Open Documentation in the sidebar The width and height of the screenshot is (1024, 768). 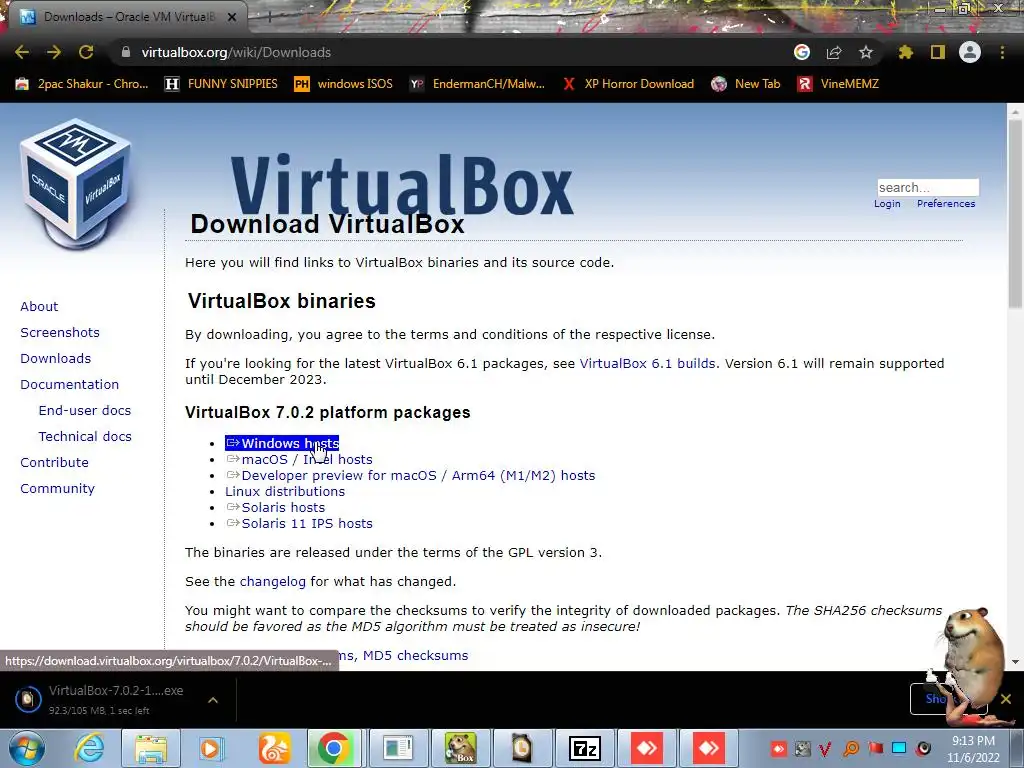70,385
